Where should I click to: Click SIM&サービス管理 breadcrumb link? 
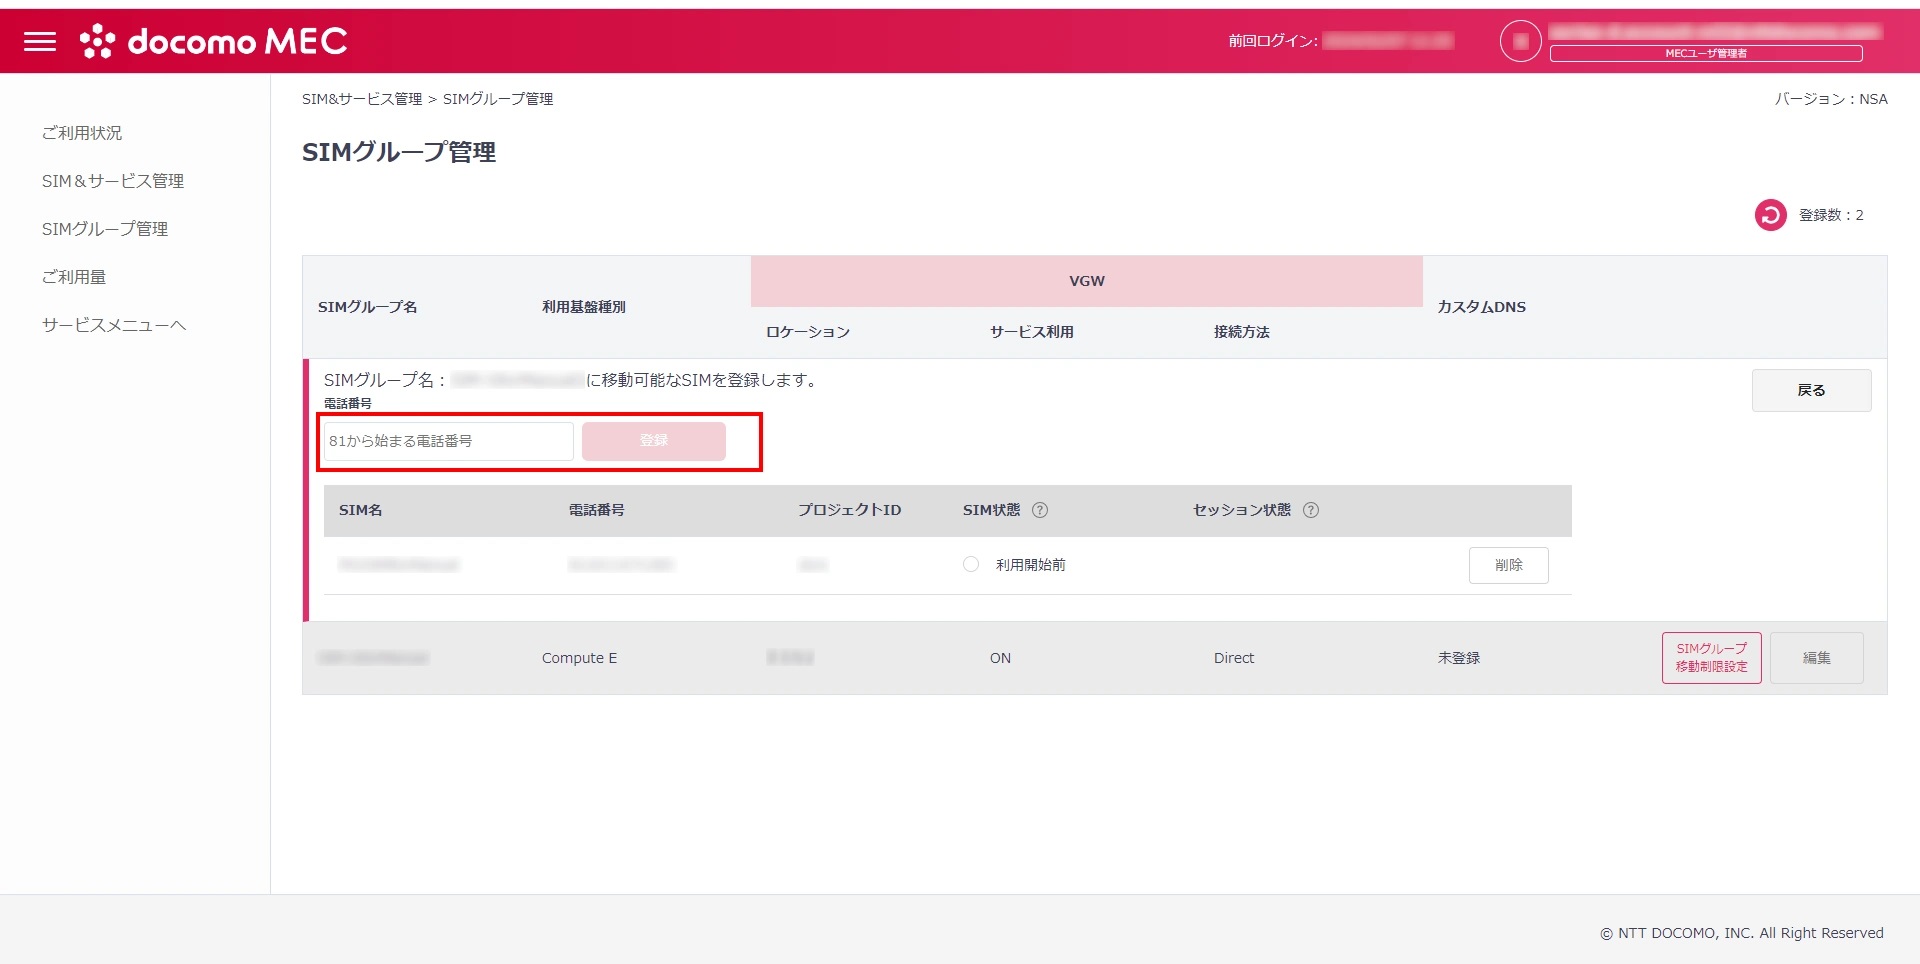(x=362, y=99)
